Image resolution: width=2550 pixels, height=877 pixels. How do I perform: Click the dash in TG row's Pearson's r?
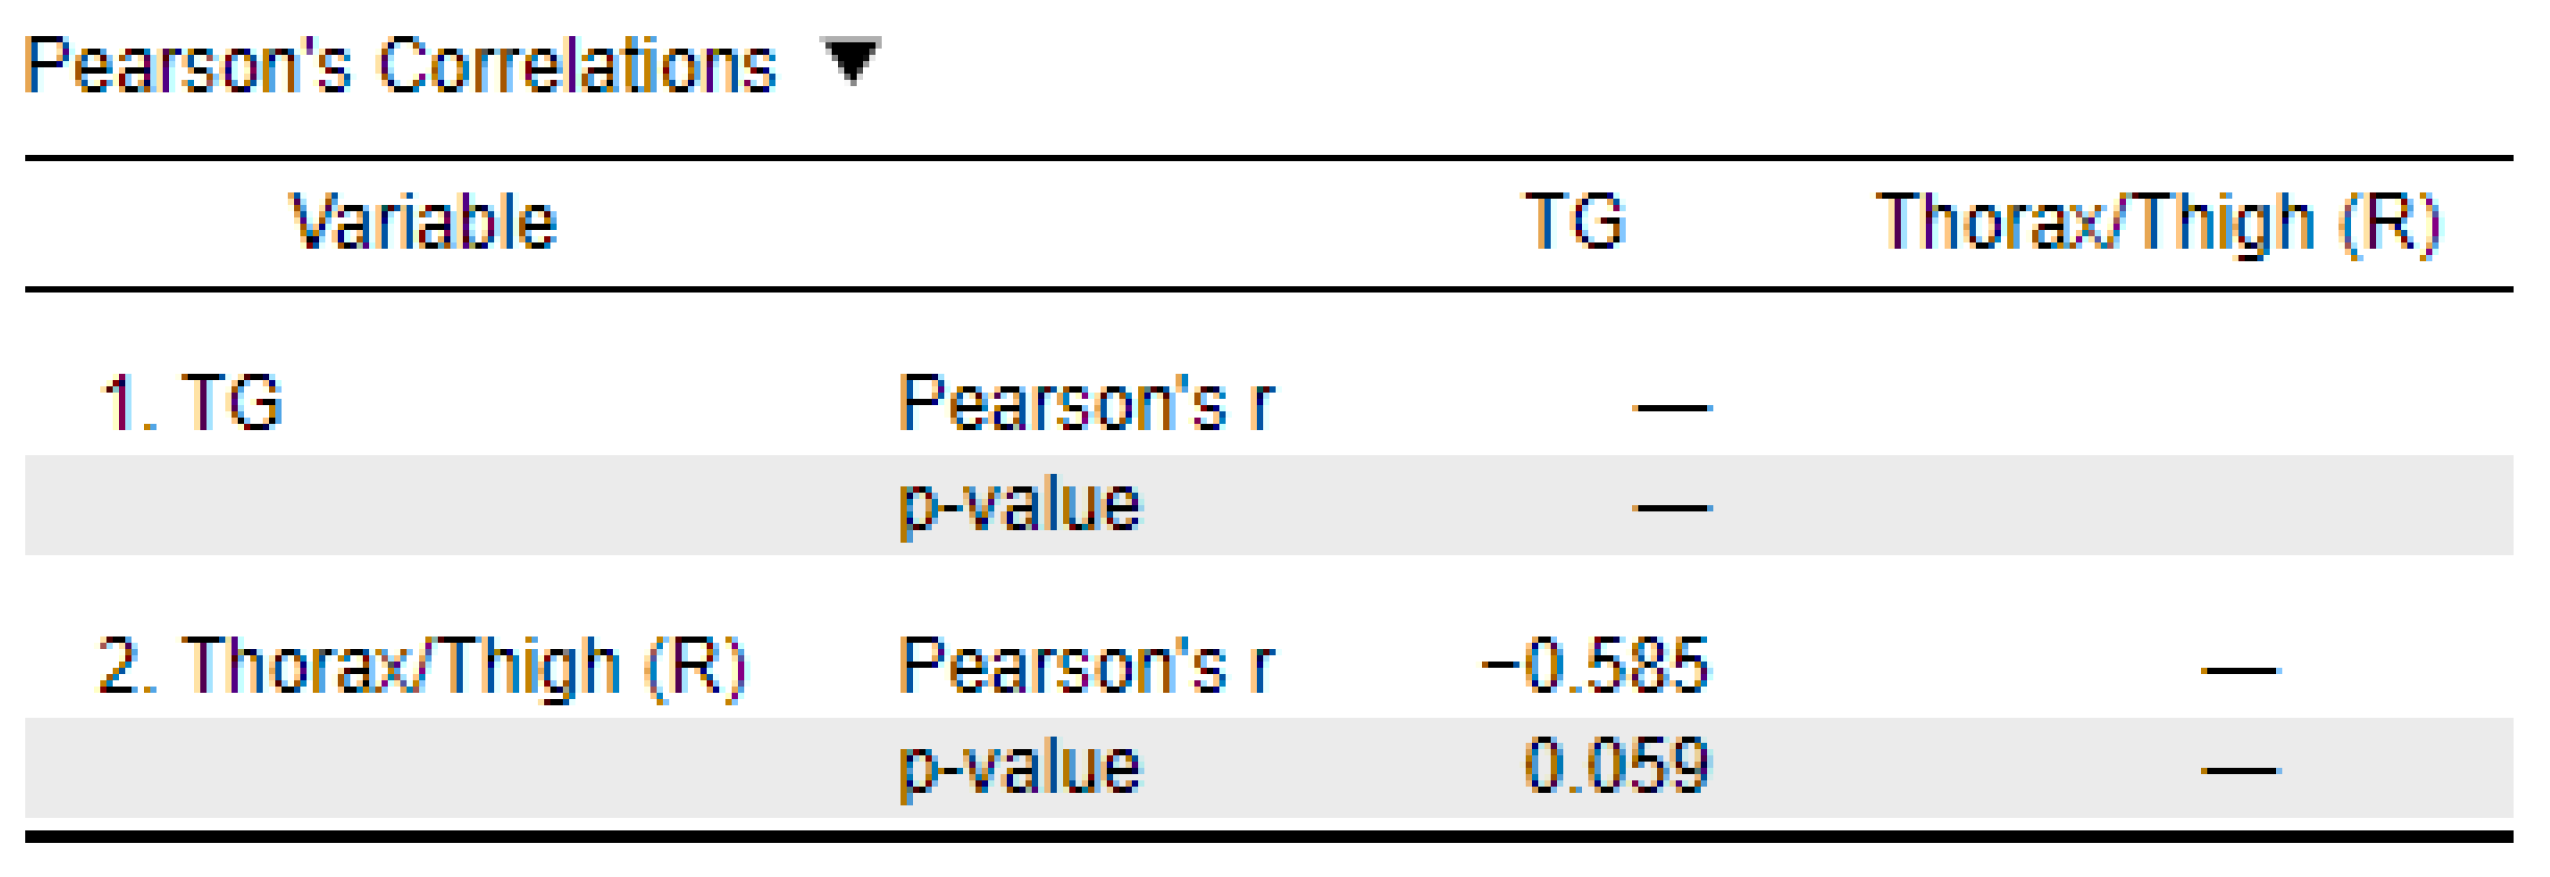1671,408
